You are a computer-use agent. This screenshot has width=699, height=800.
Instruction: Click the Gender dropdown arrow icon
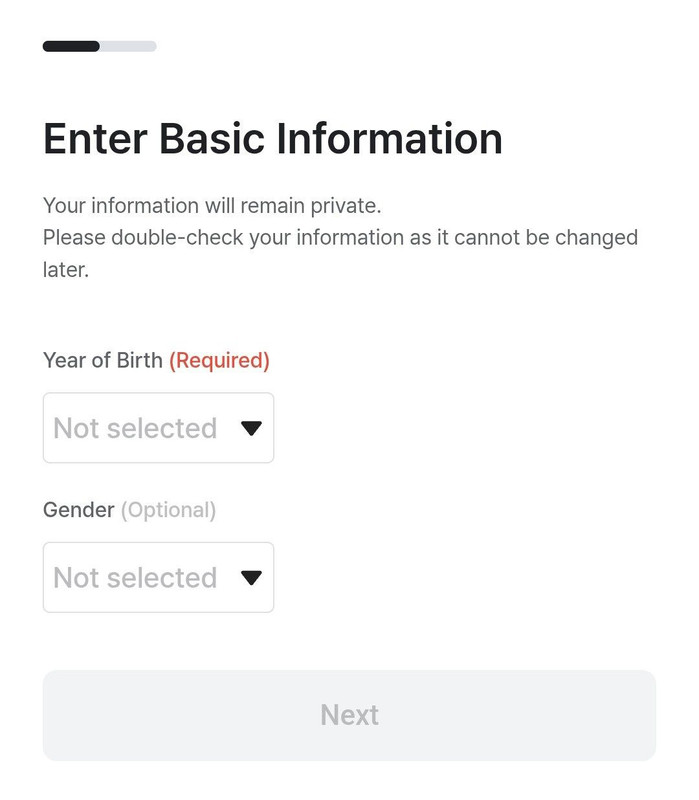pyautogui.click(x=251, y=578)
